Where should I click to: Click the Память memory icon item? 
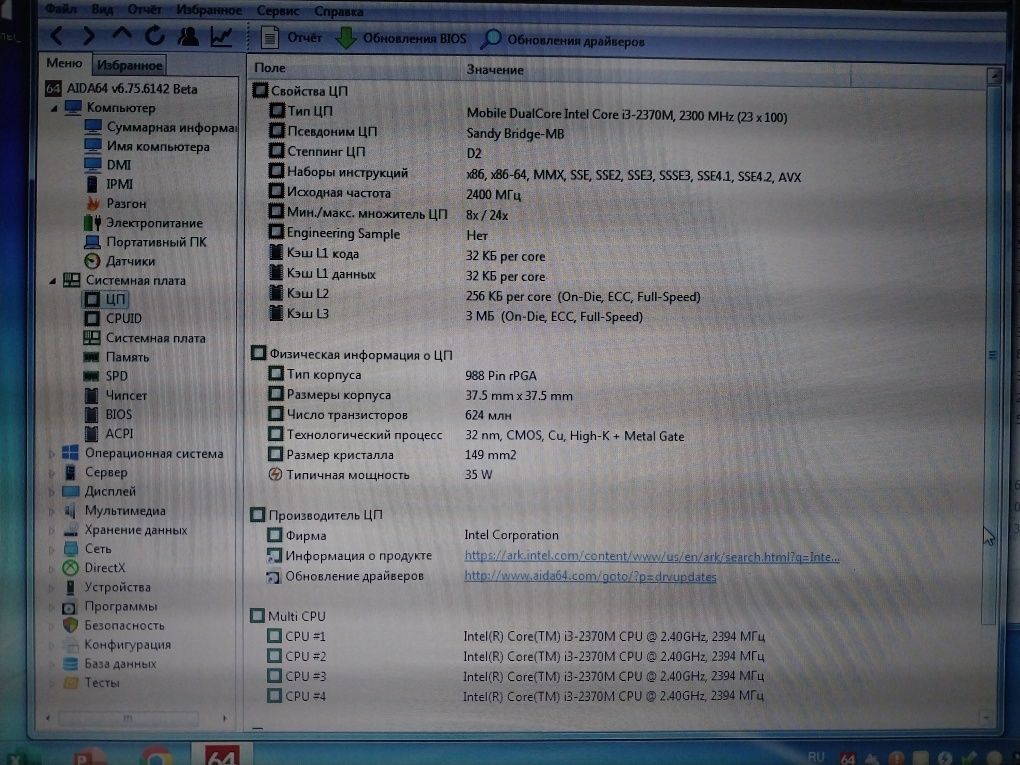92,357
